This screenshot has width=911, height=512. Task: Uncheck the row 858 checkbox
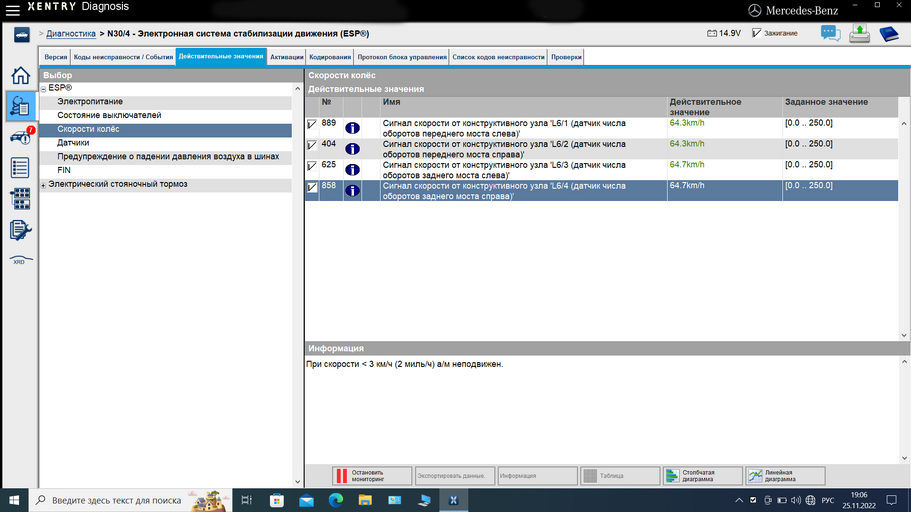coord(312,187)
